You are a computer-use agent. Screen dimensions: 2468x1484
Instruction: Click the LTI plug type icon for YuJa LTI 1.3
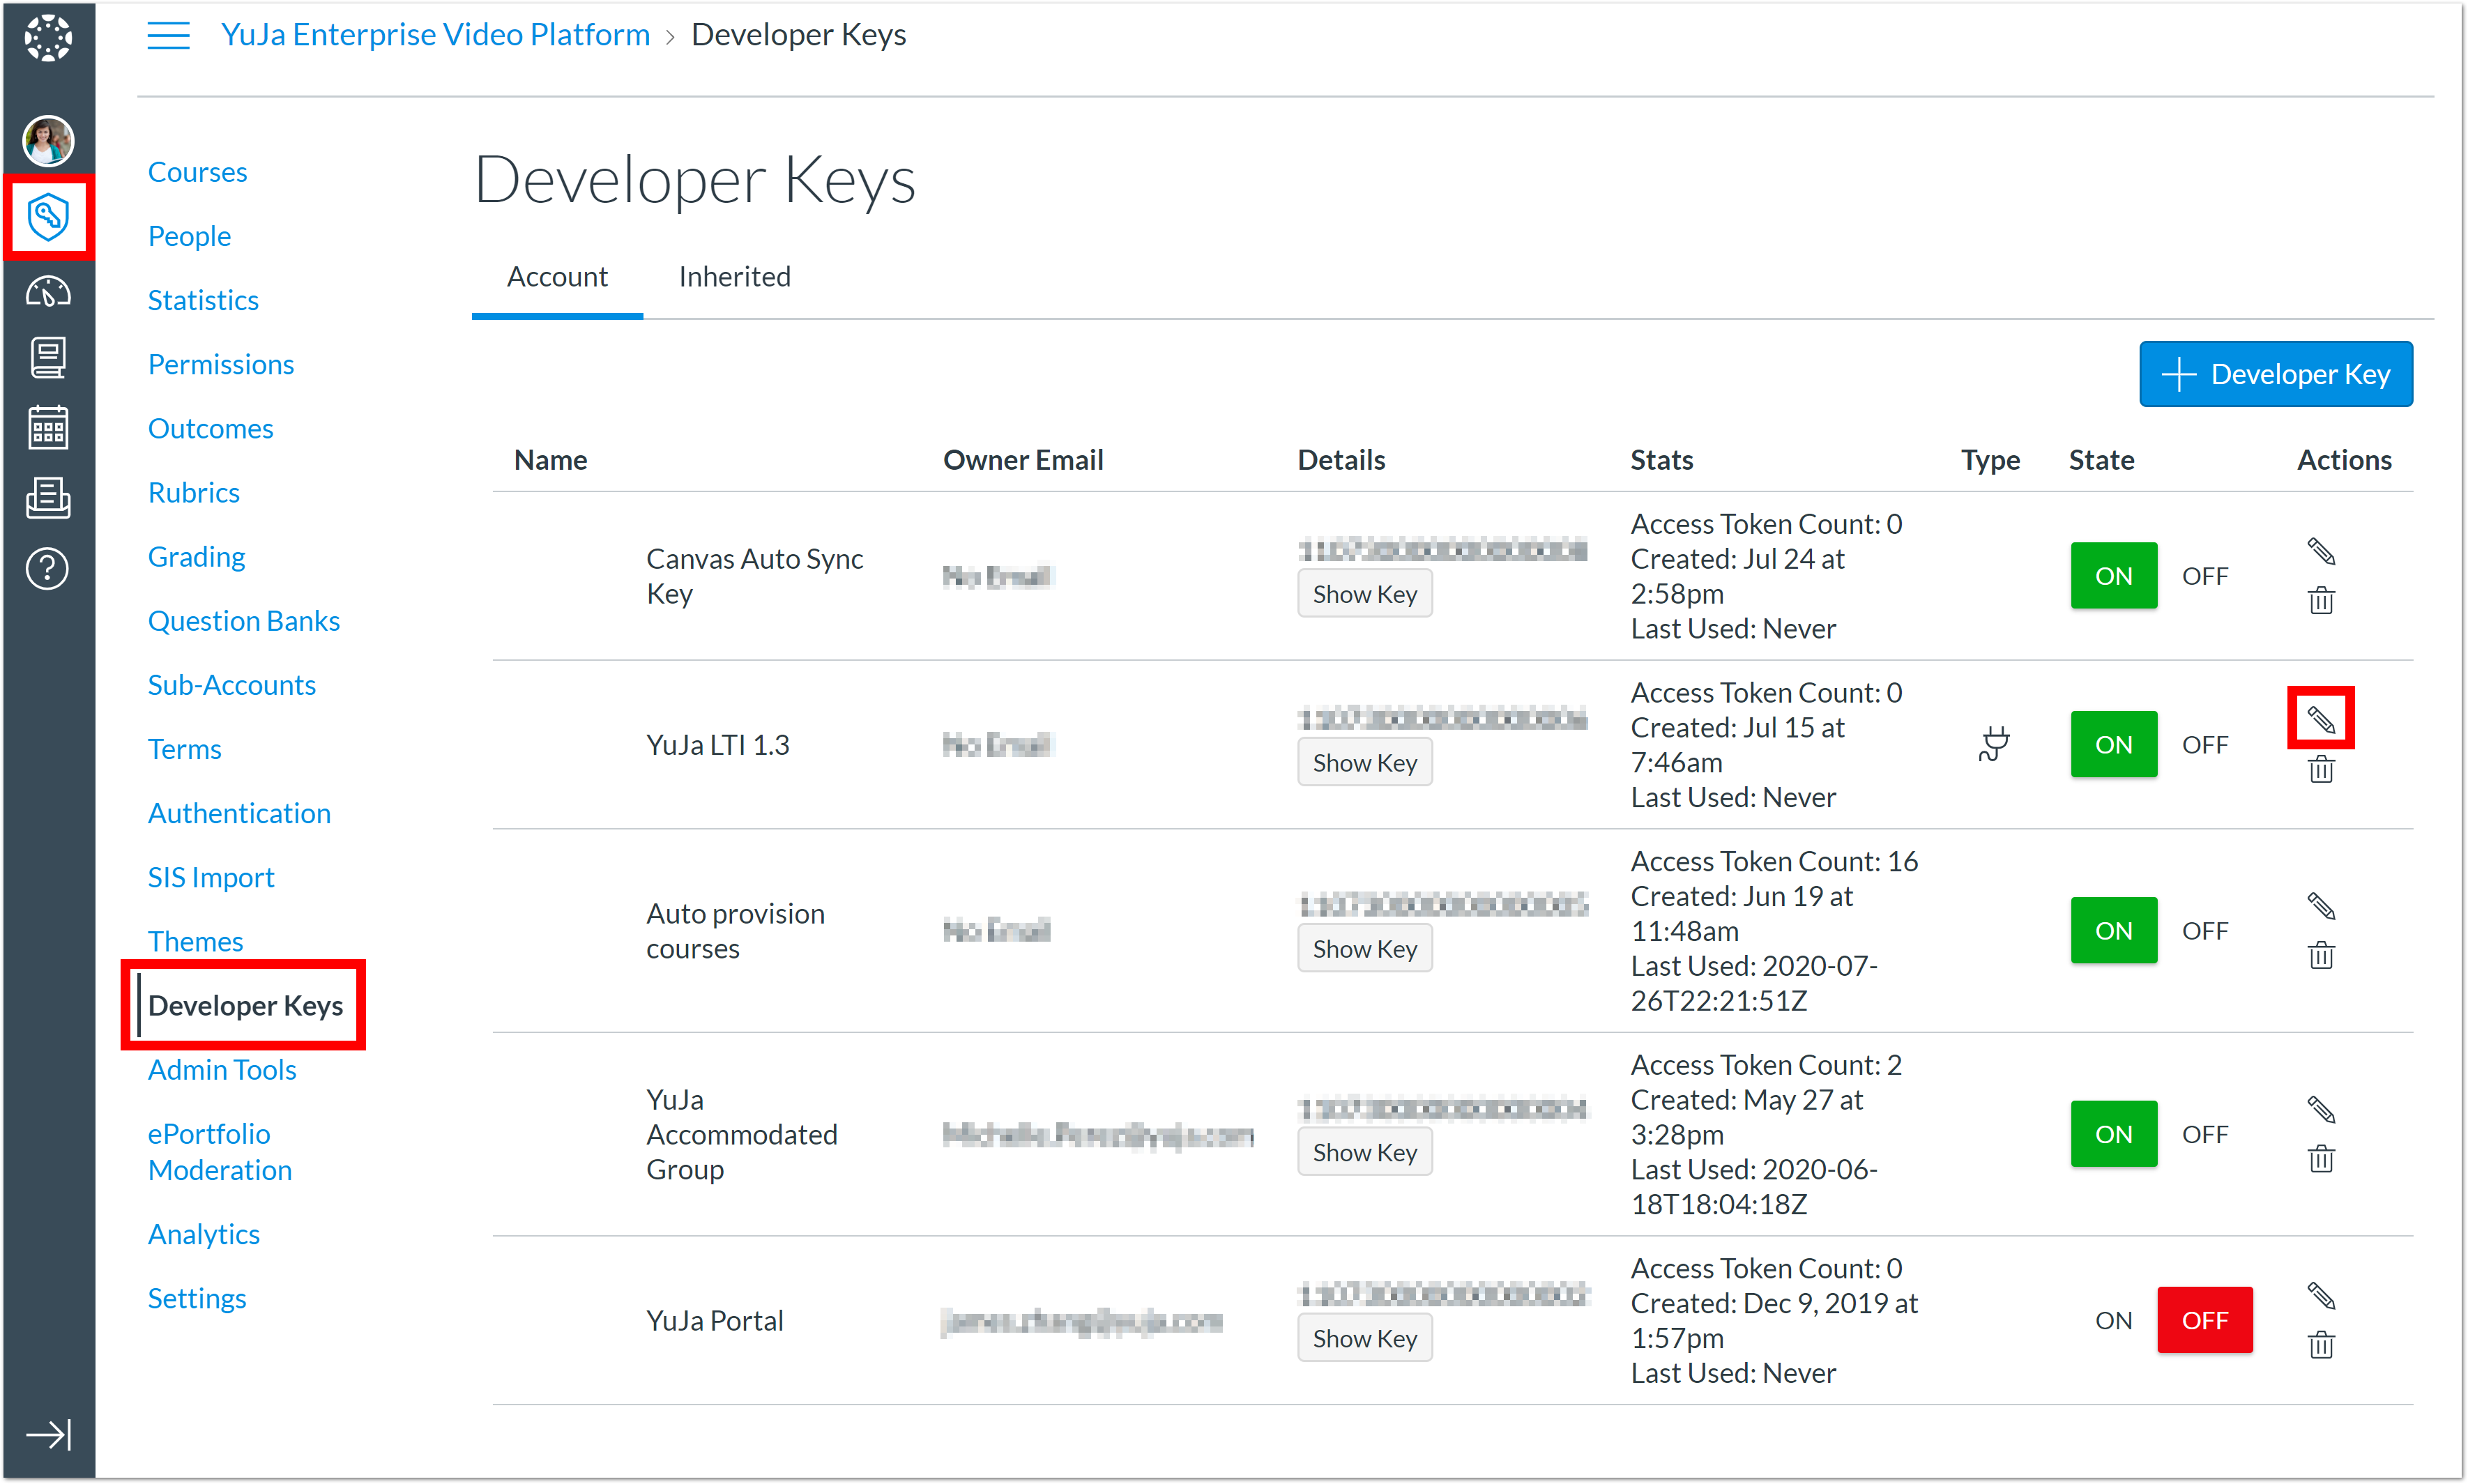click(1993, 744)
